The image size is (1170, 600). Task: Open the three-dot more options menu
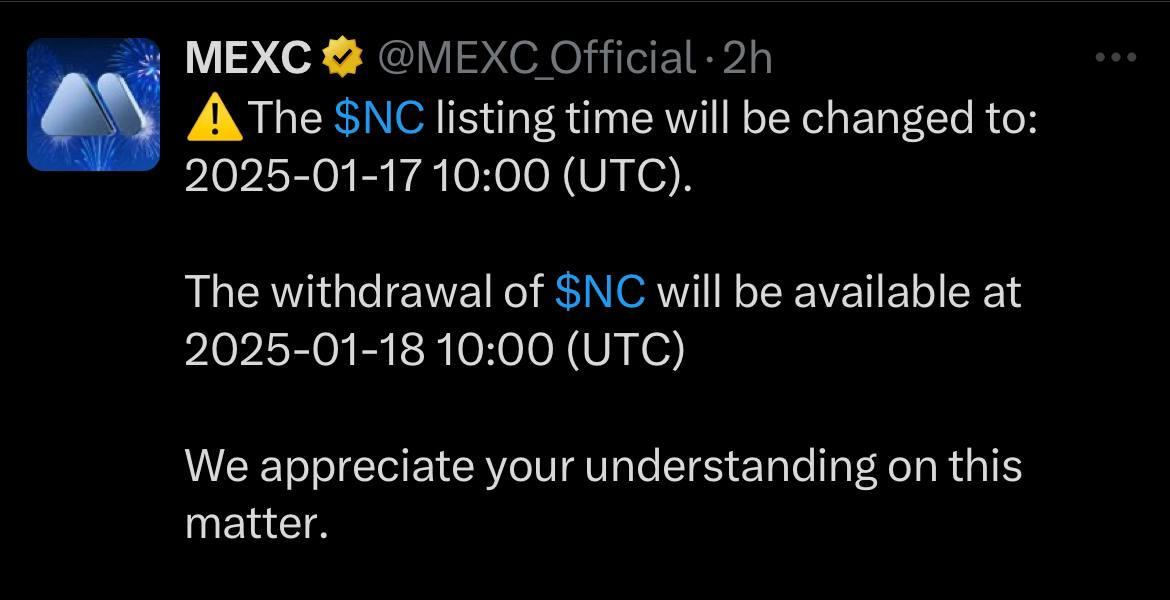(x=1116, y=58)
